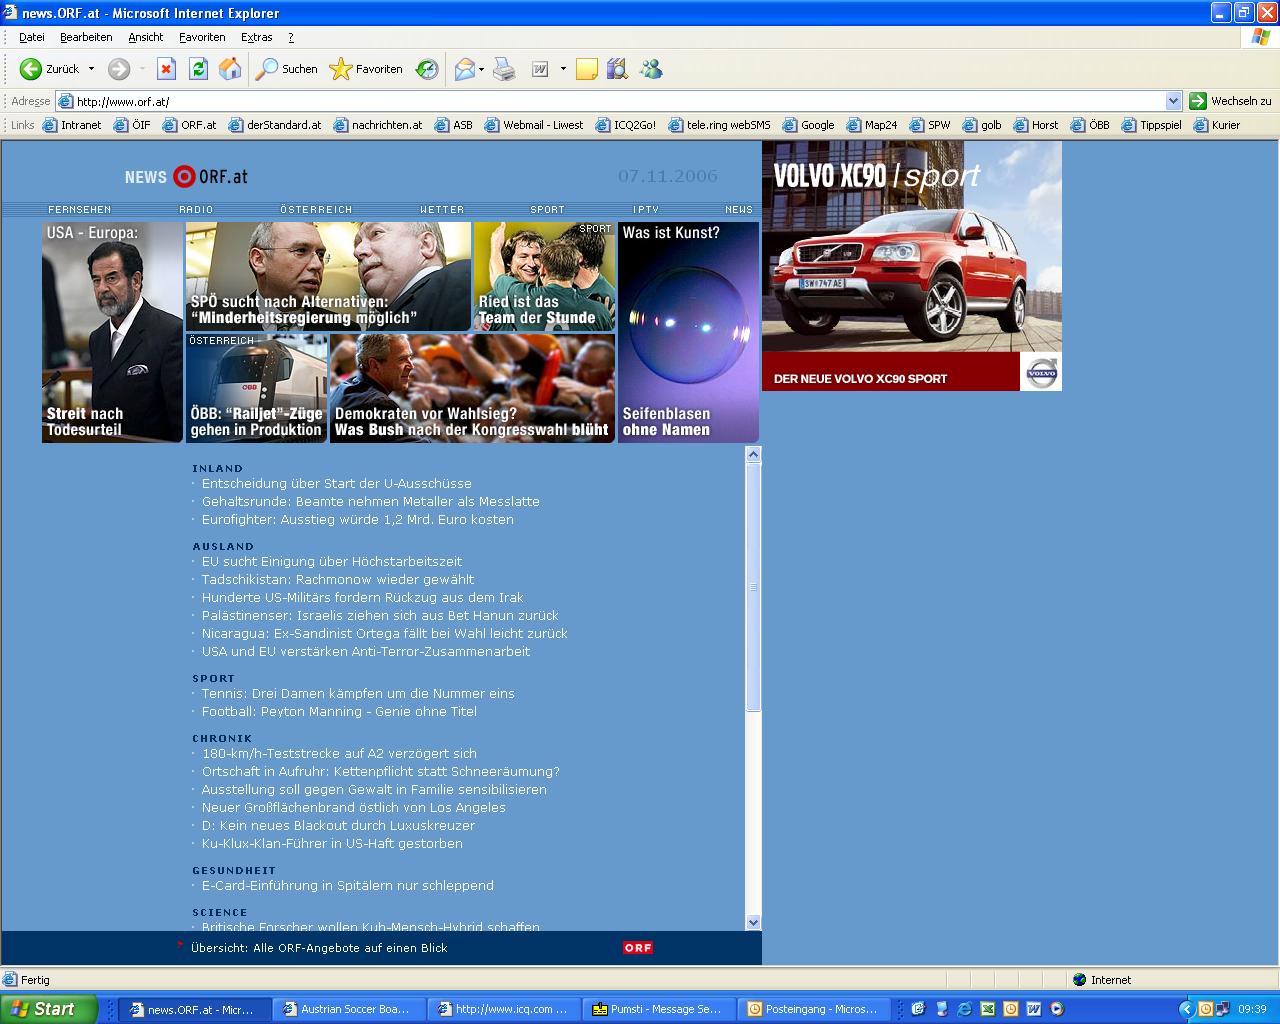Open the History clock icon in toolbar
Screen dimensions: 1280x1024
point(427,69)
